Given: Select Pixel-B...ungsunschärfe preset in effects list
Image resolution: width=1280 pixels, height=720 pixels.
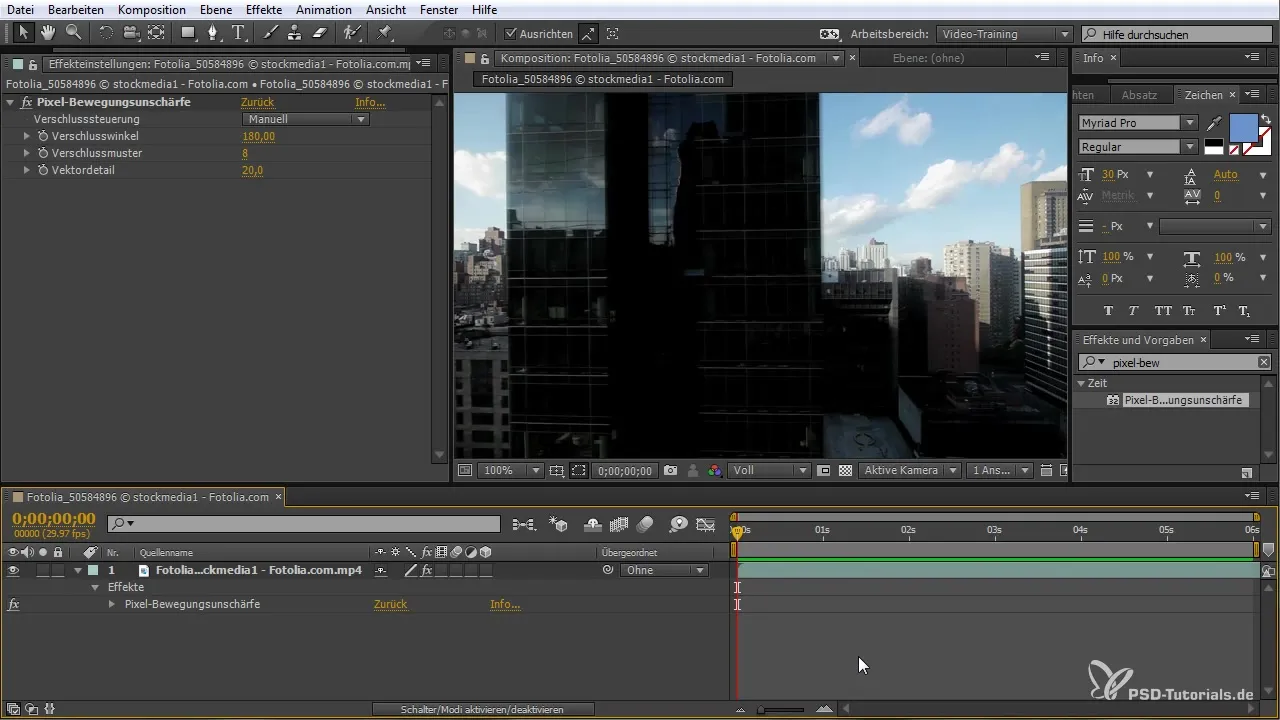Looking at the screenshot, I should pos(1183,400).
